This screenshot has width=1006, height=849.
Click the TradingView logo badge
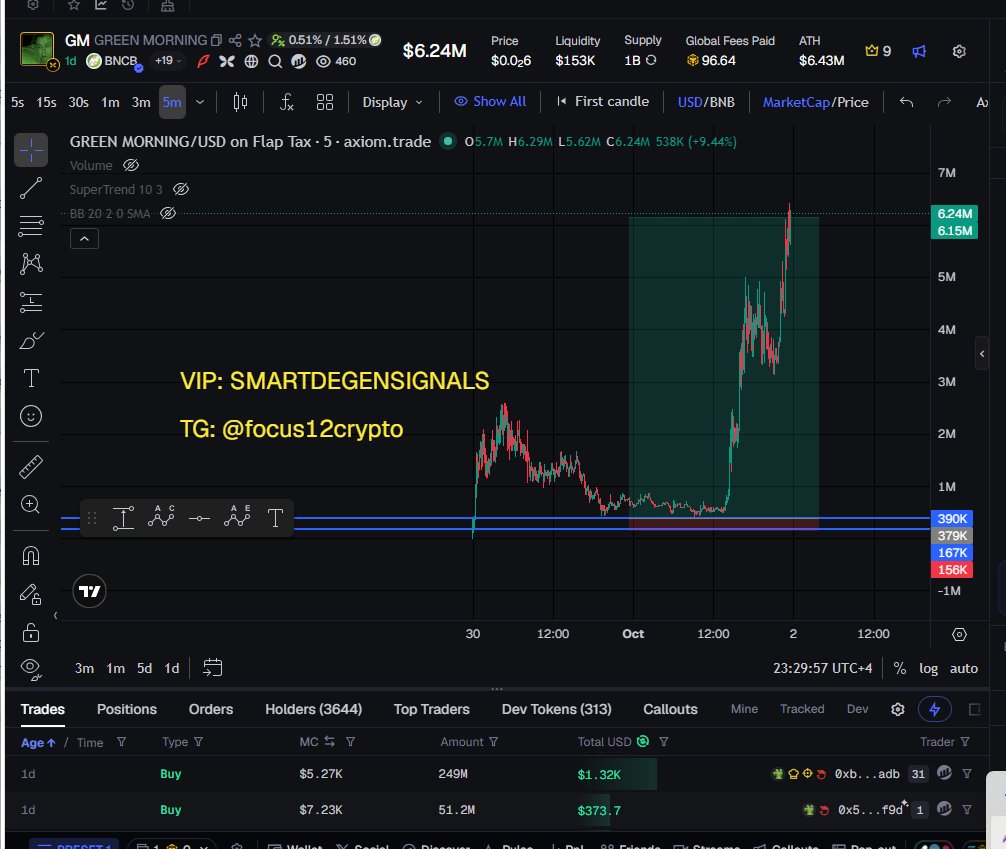point(89,591)
